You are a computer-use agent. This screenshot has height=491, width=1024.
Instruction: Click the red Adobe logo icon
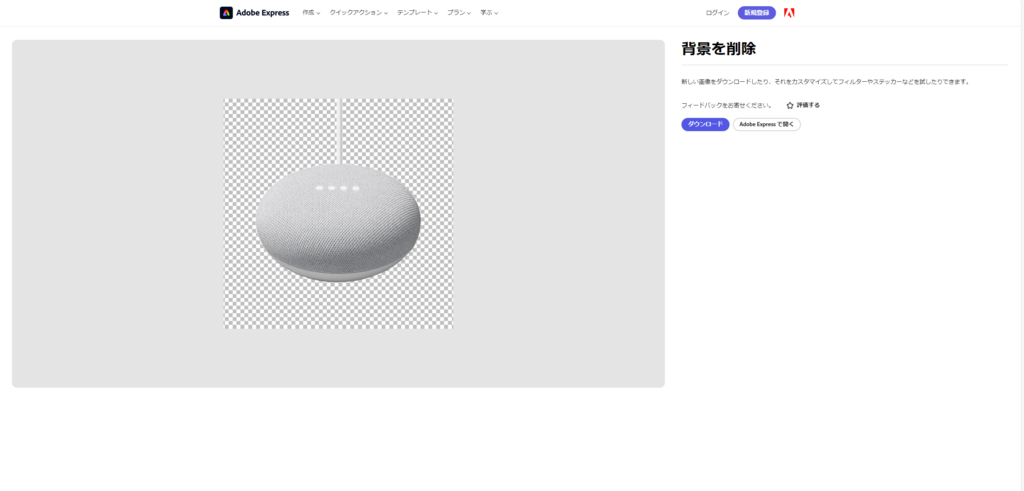(789, 13)
